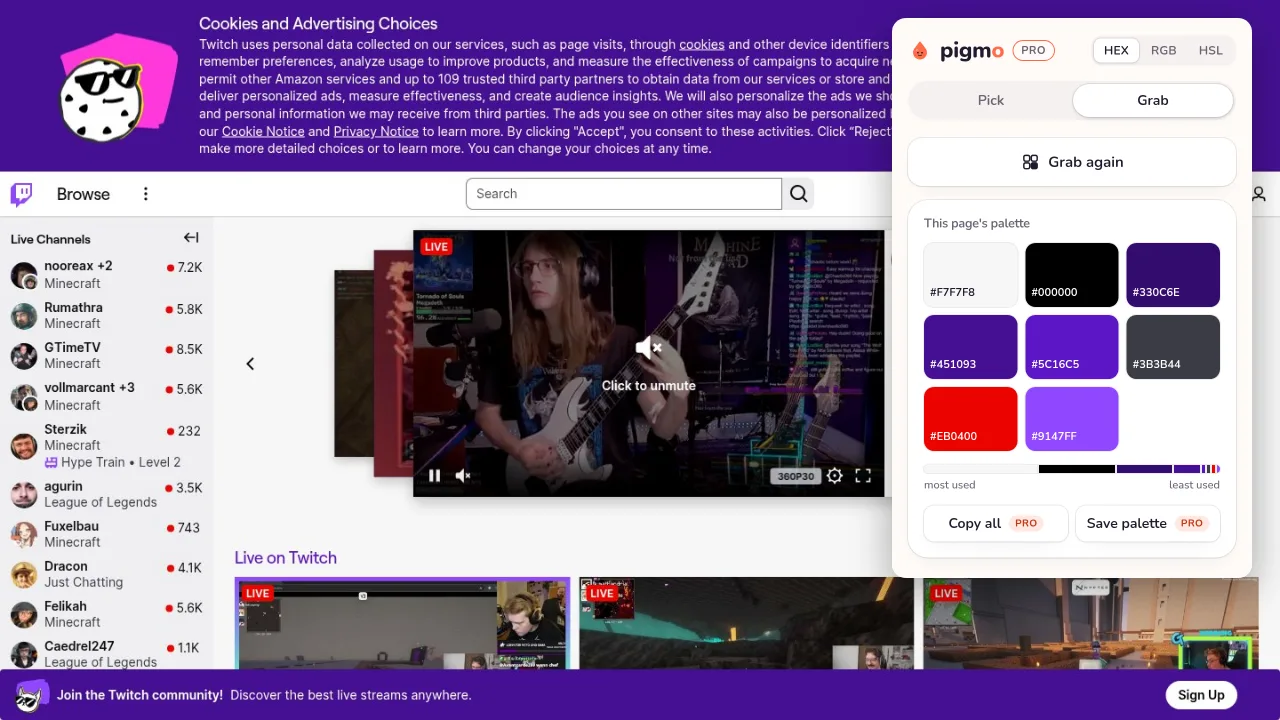Click the muted speaker overlay icon

649,348
